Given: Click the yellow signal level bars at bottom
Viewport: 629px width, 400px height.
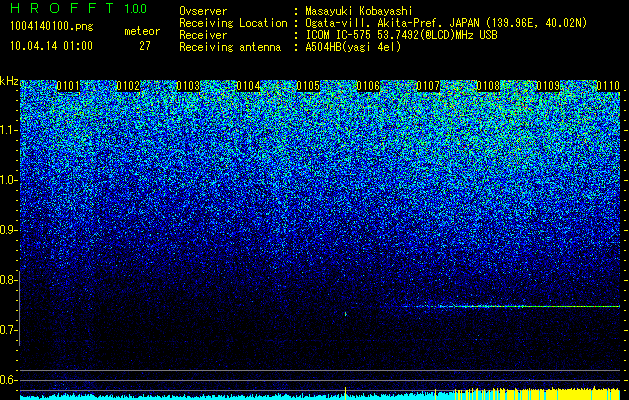Looking at the screenshot, I should click(x=538, y=393).
